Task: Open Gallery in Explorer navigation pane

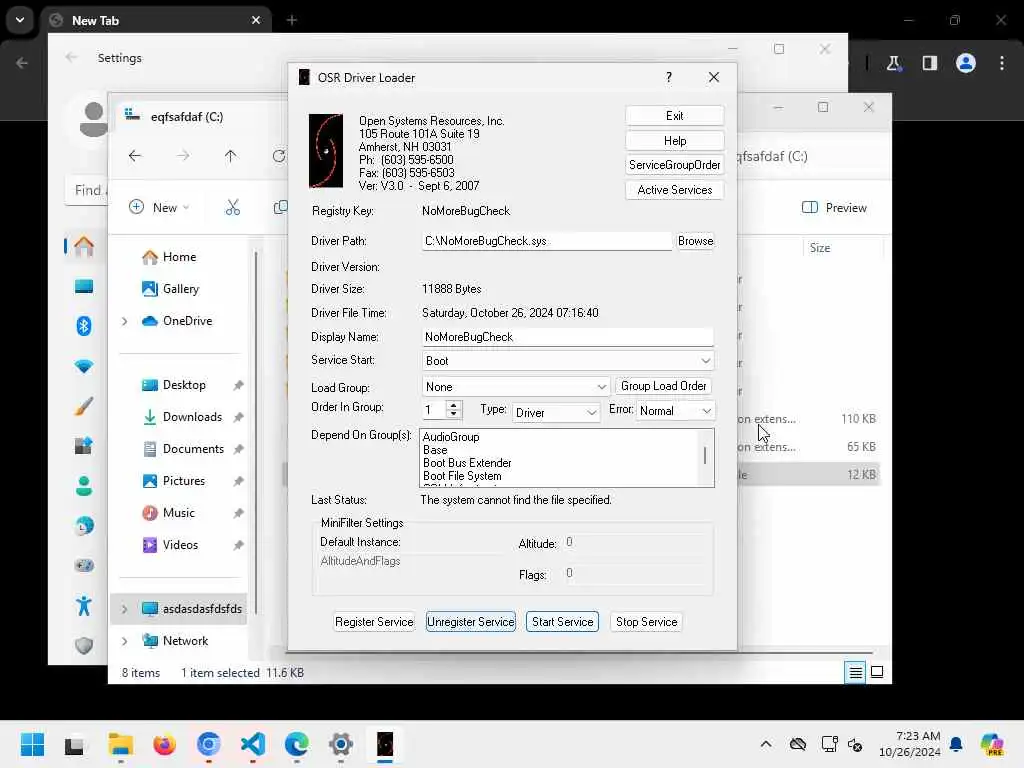Action: (170, 289)
